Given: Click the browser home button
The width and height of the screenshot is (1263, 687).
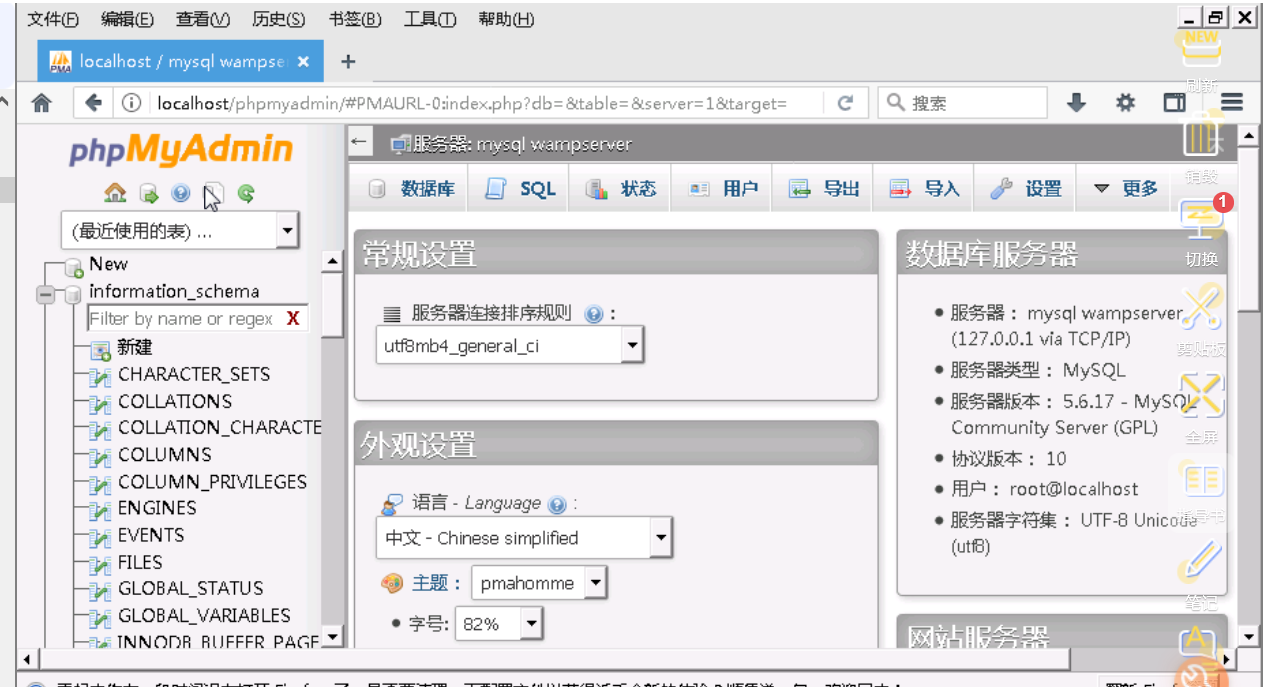Looking at the screenshot, I should click(41, 103).
